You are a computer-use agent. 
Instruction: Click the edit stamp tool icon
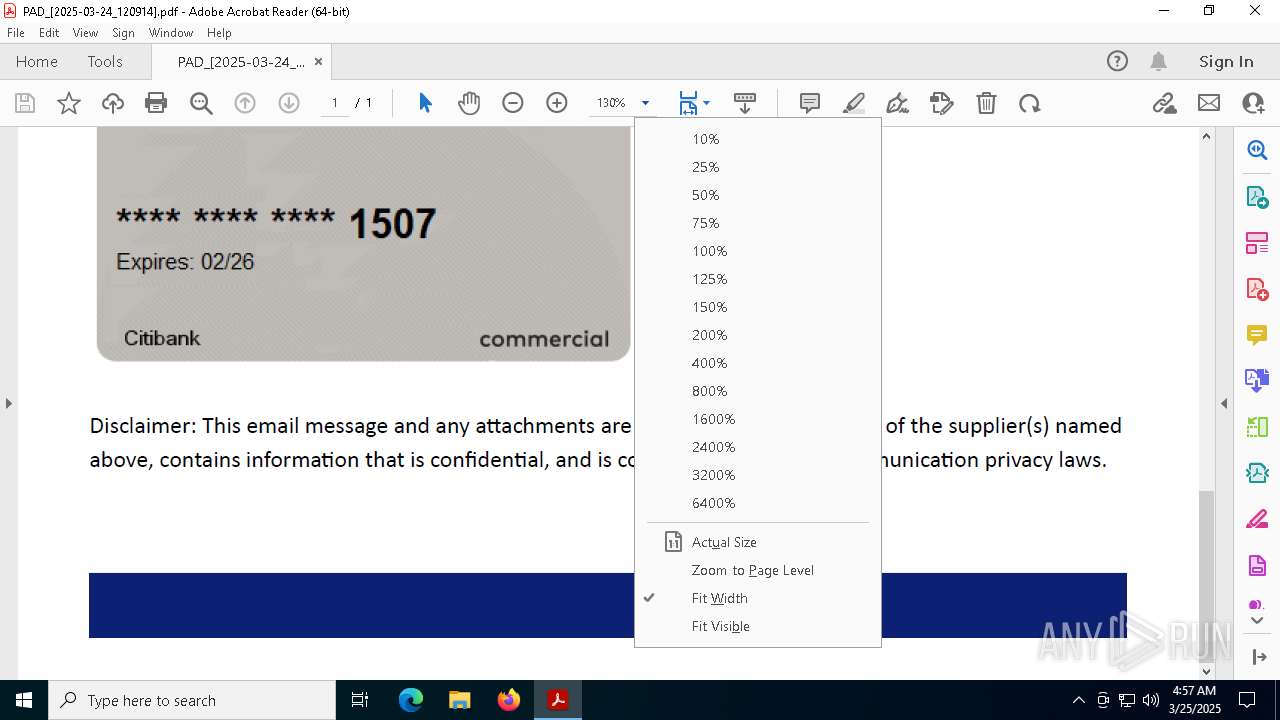942,103
